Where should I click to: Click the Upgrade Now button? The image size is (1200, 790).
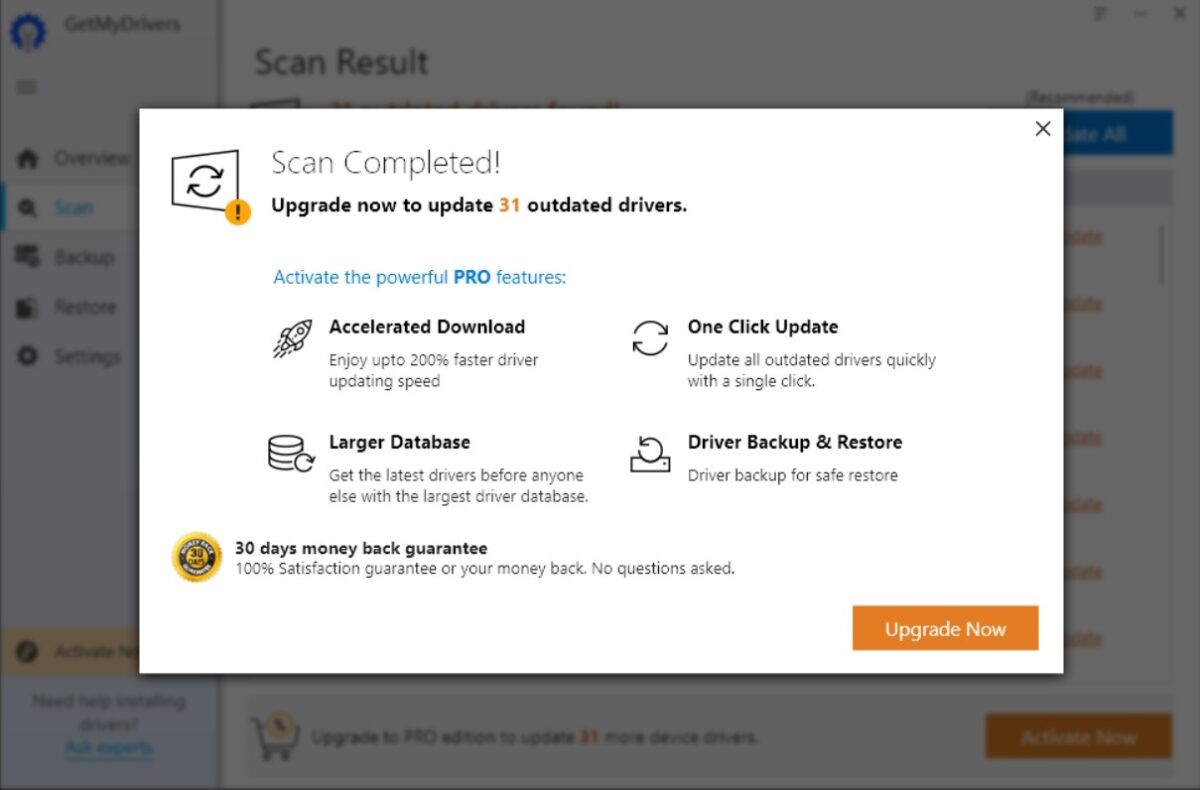point(945,628)
